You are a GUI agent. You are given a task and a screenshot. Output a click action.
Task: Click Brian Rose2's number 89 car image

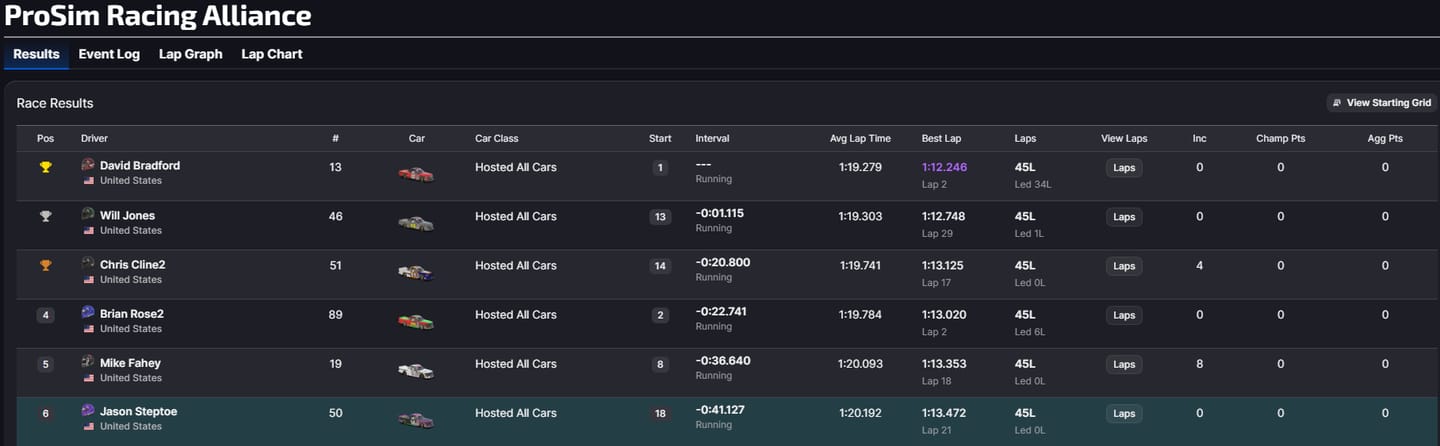coord(416,321)
